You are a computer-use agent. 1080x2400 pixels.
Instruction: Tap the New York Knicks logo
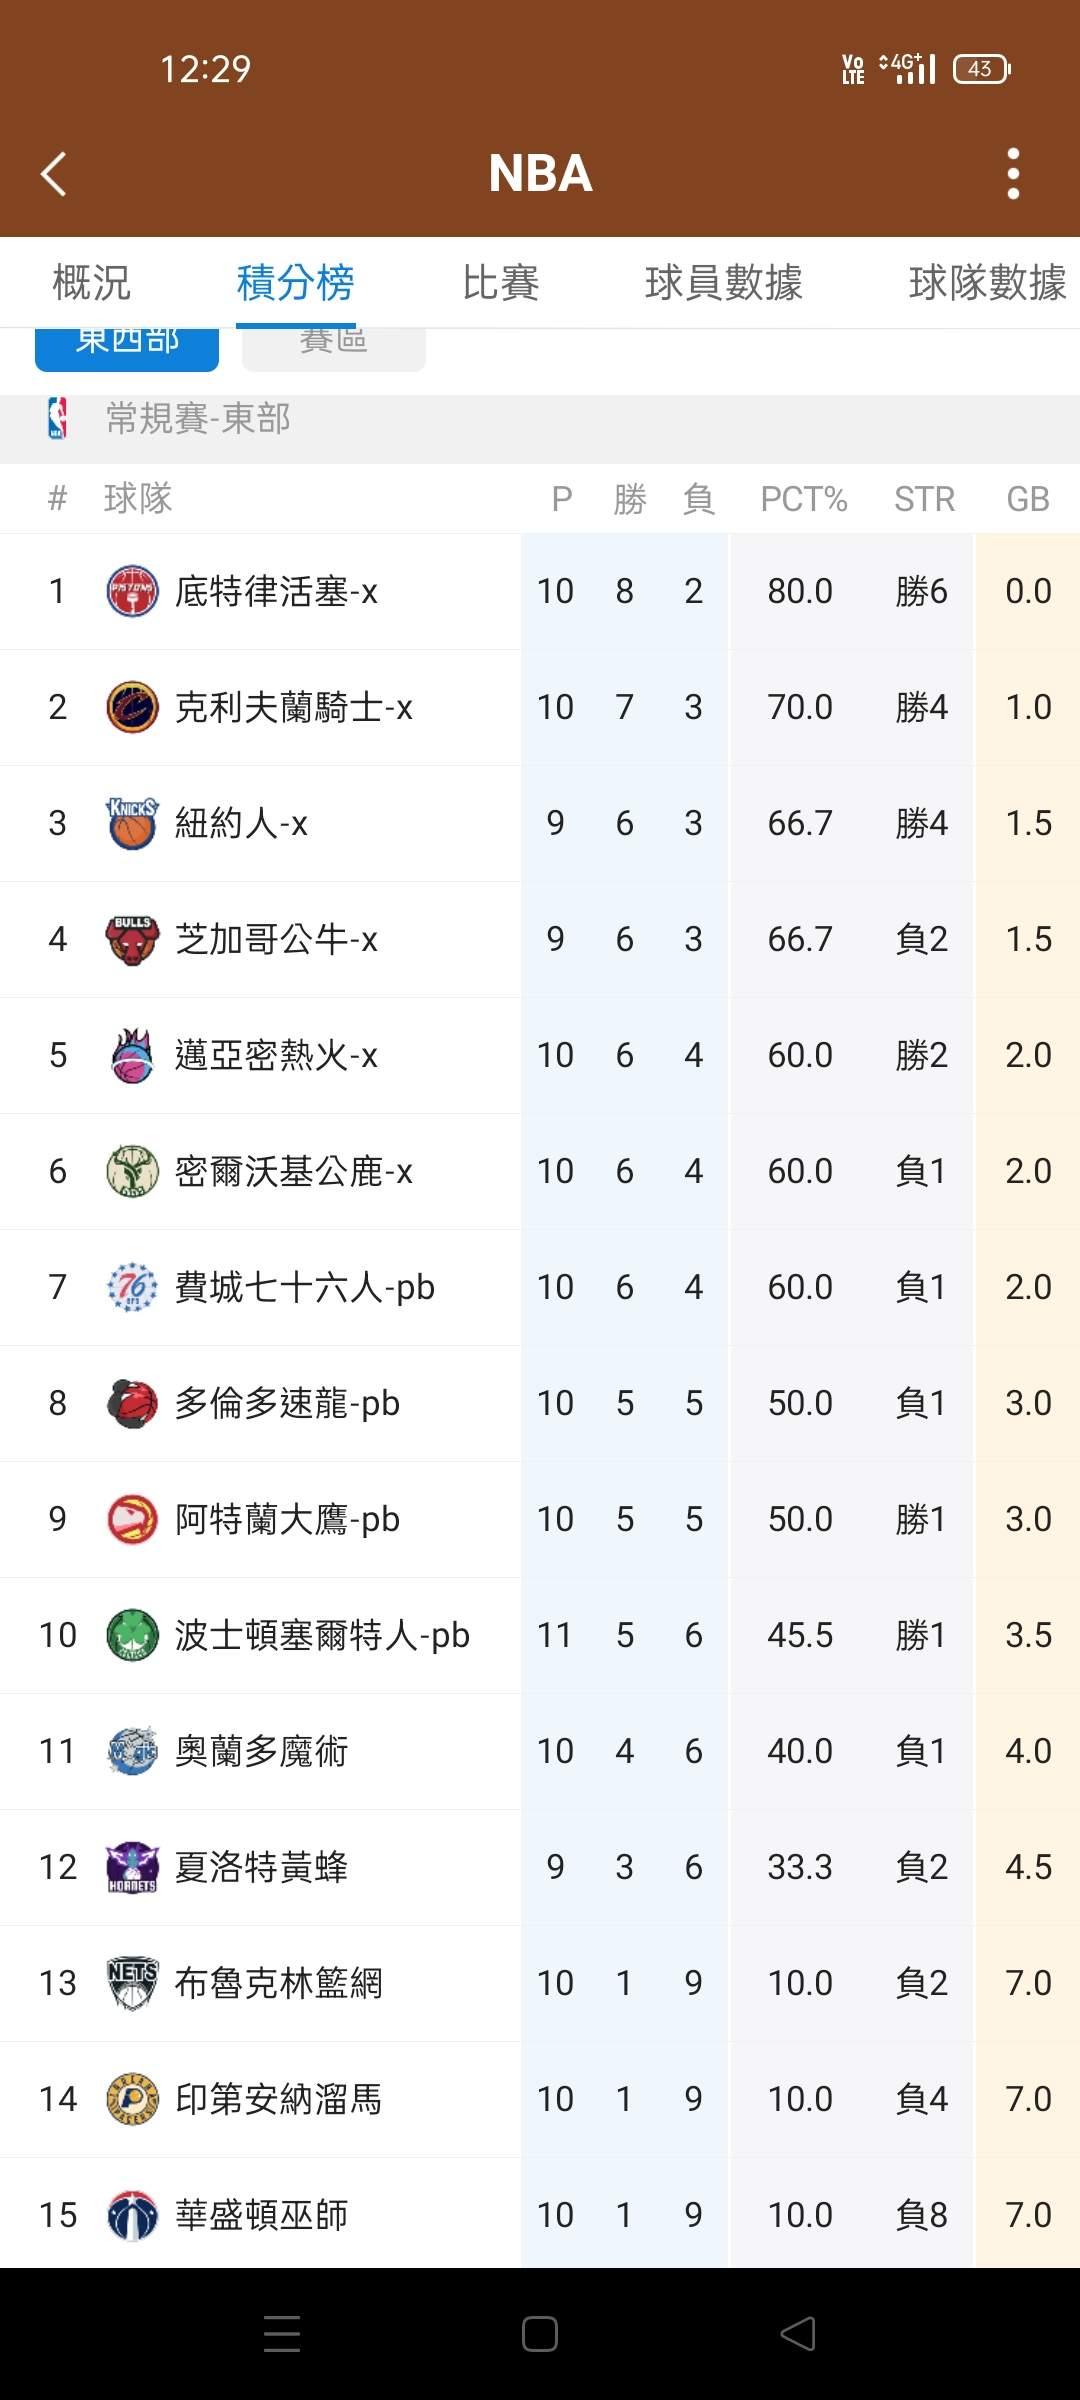coord(132,823)
